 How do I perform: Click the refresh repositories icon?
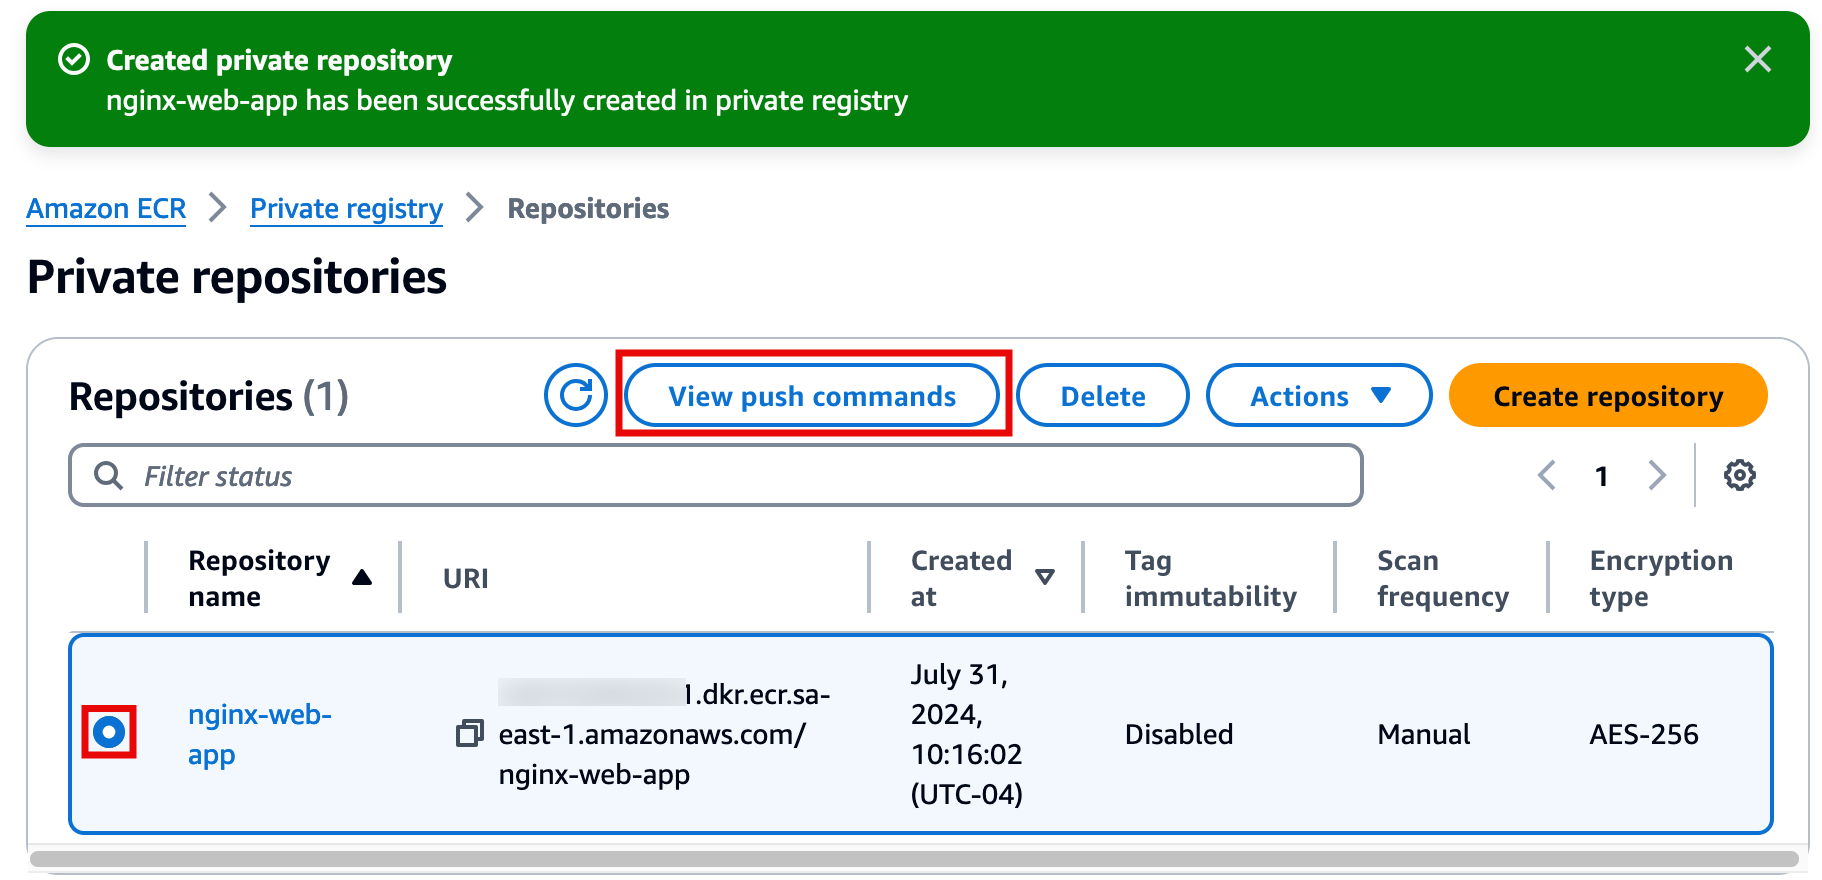[575, 395]
